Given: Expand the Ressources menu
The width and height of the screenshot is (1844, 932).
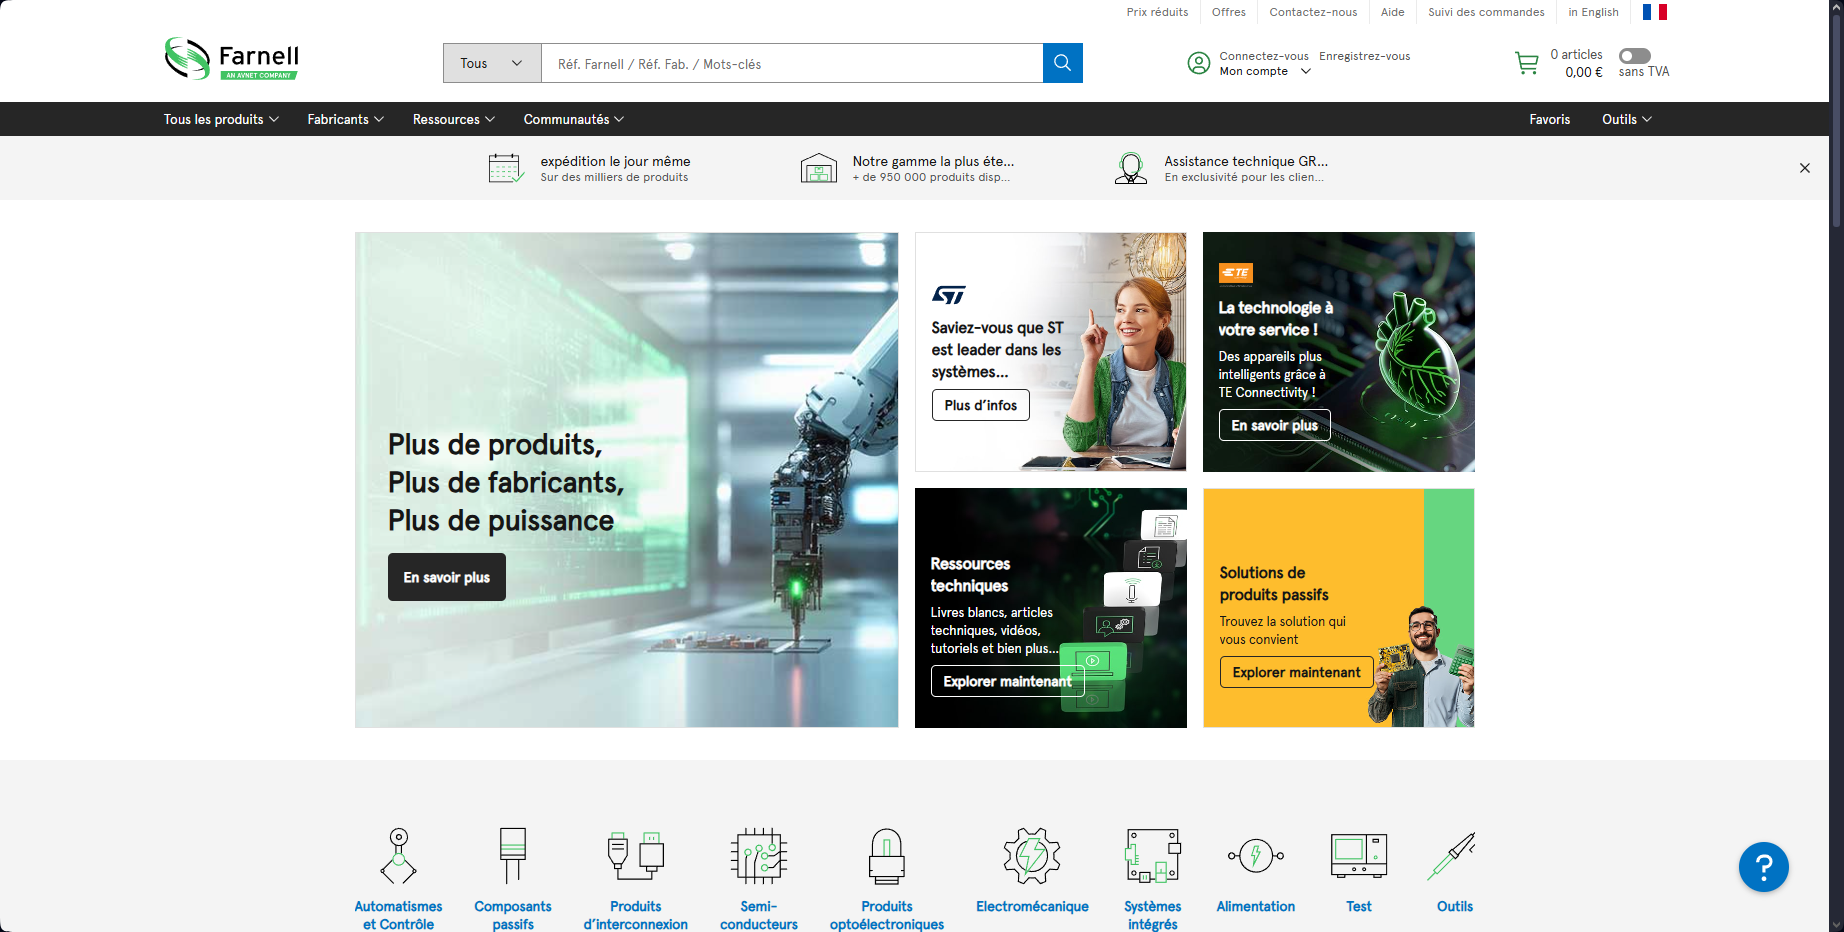Looking at the screenshot, I should (454, 119).
